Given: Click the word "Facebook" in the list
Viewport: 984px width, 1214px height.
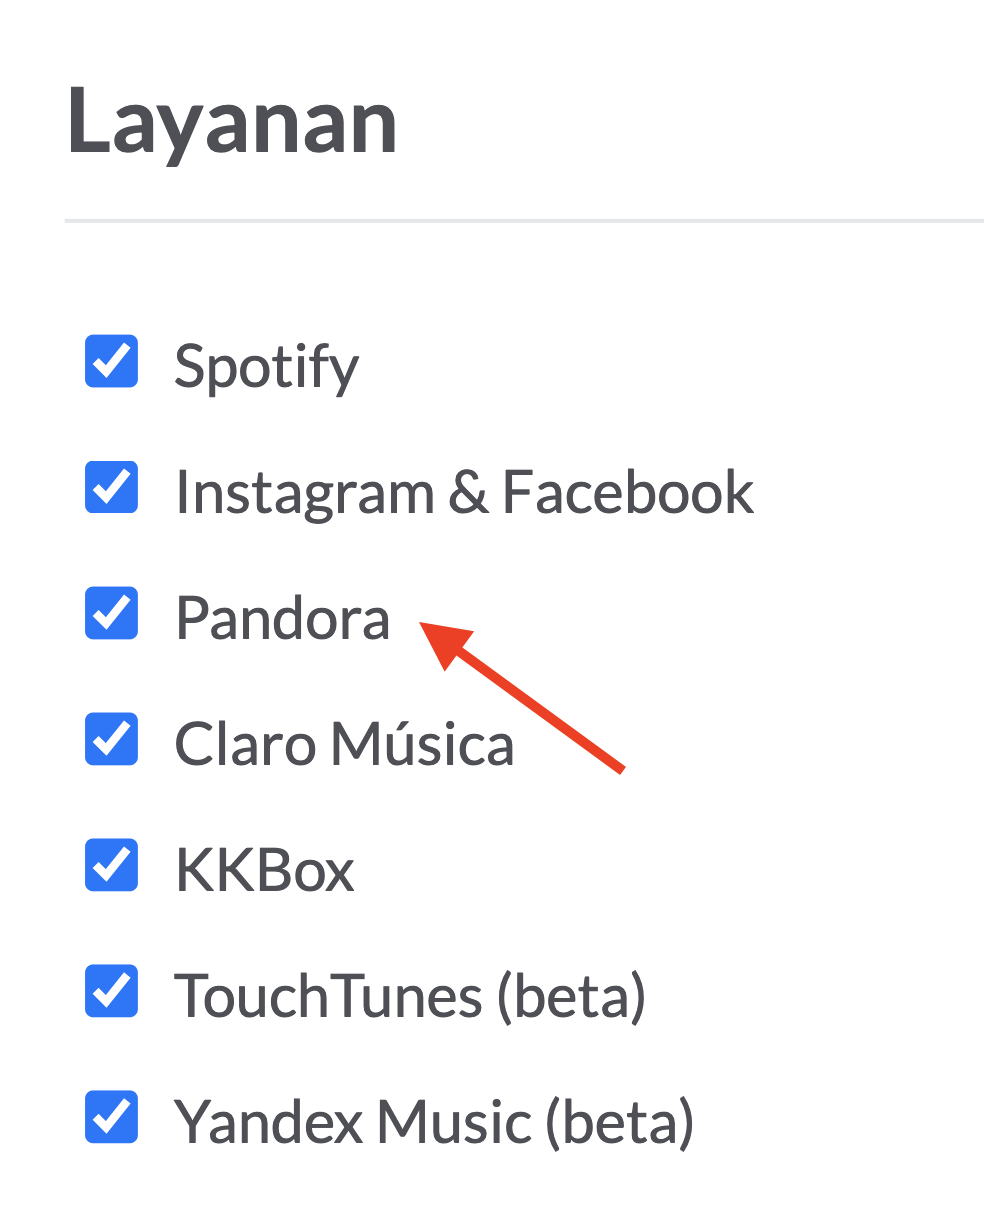Looking at the screenshot, I should point(627,492).
